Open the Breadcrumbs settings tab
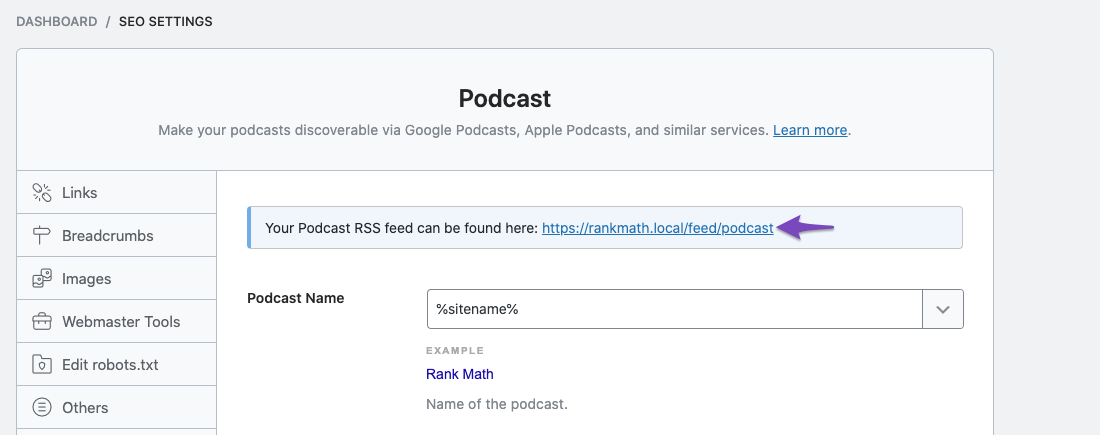Viewport: 1100px width, 435px height. pyautogui.click(x=116, y=236)
